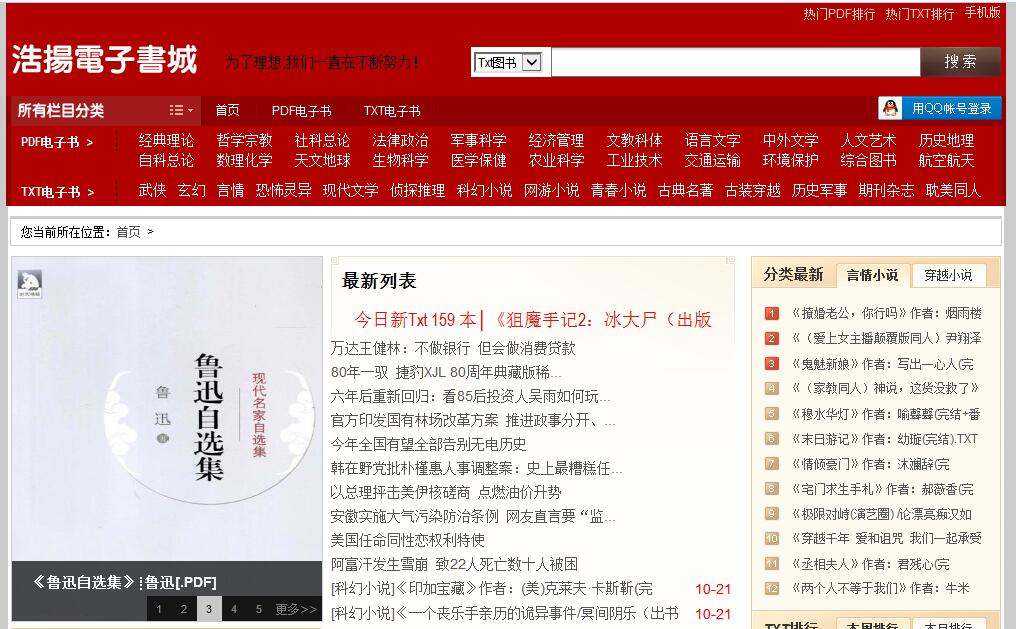1016x629 pixels.
Task: Open the 玄幻 TXT category
Action: pos(191,190)
